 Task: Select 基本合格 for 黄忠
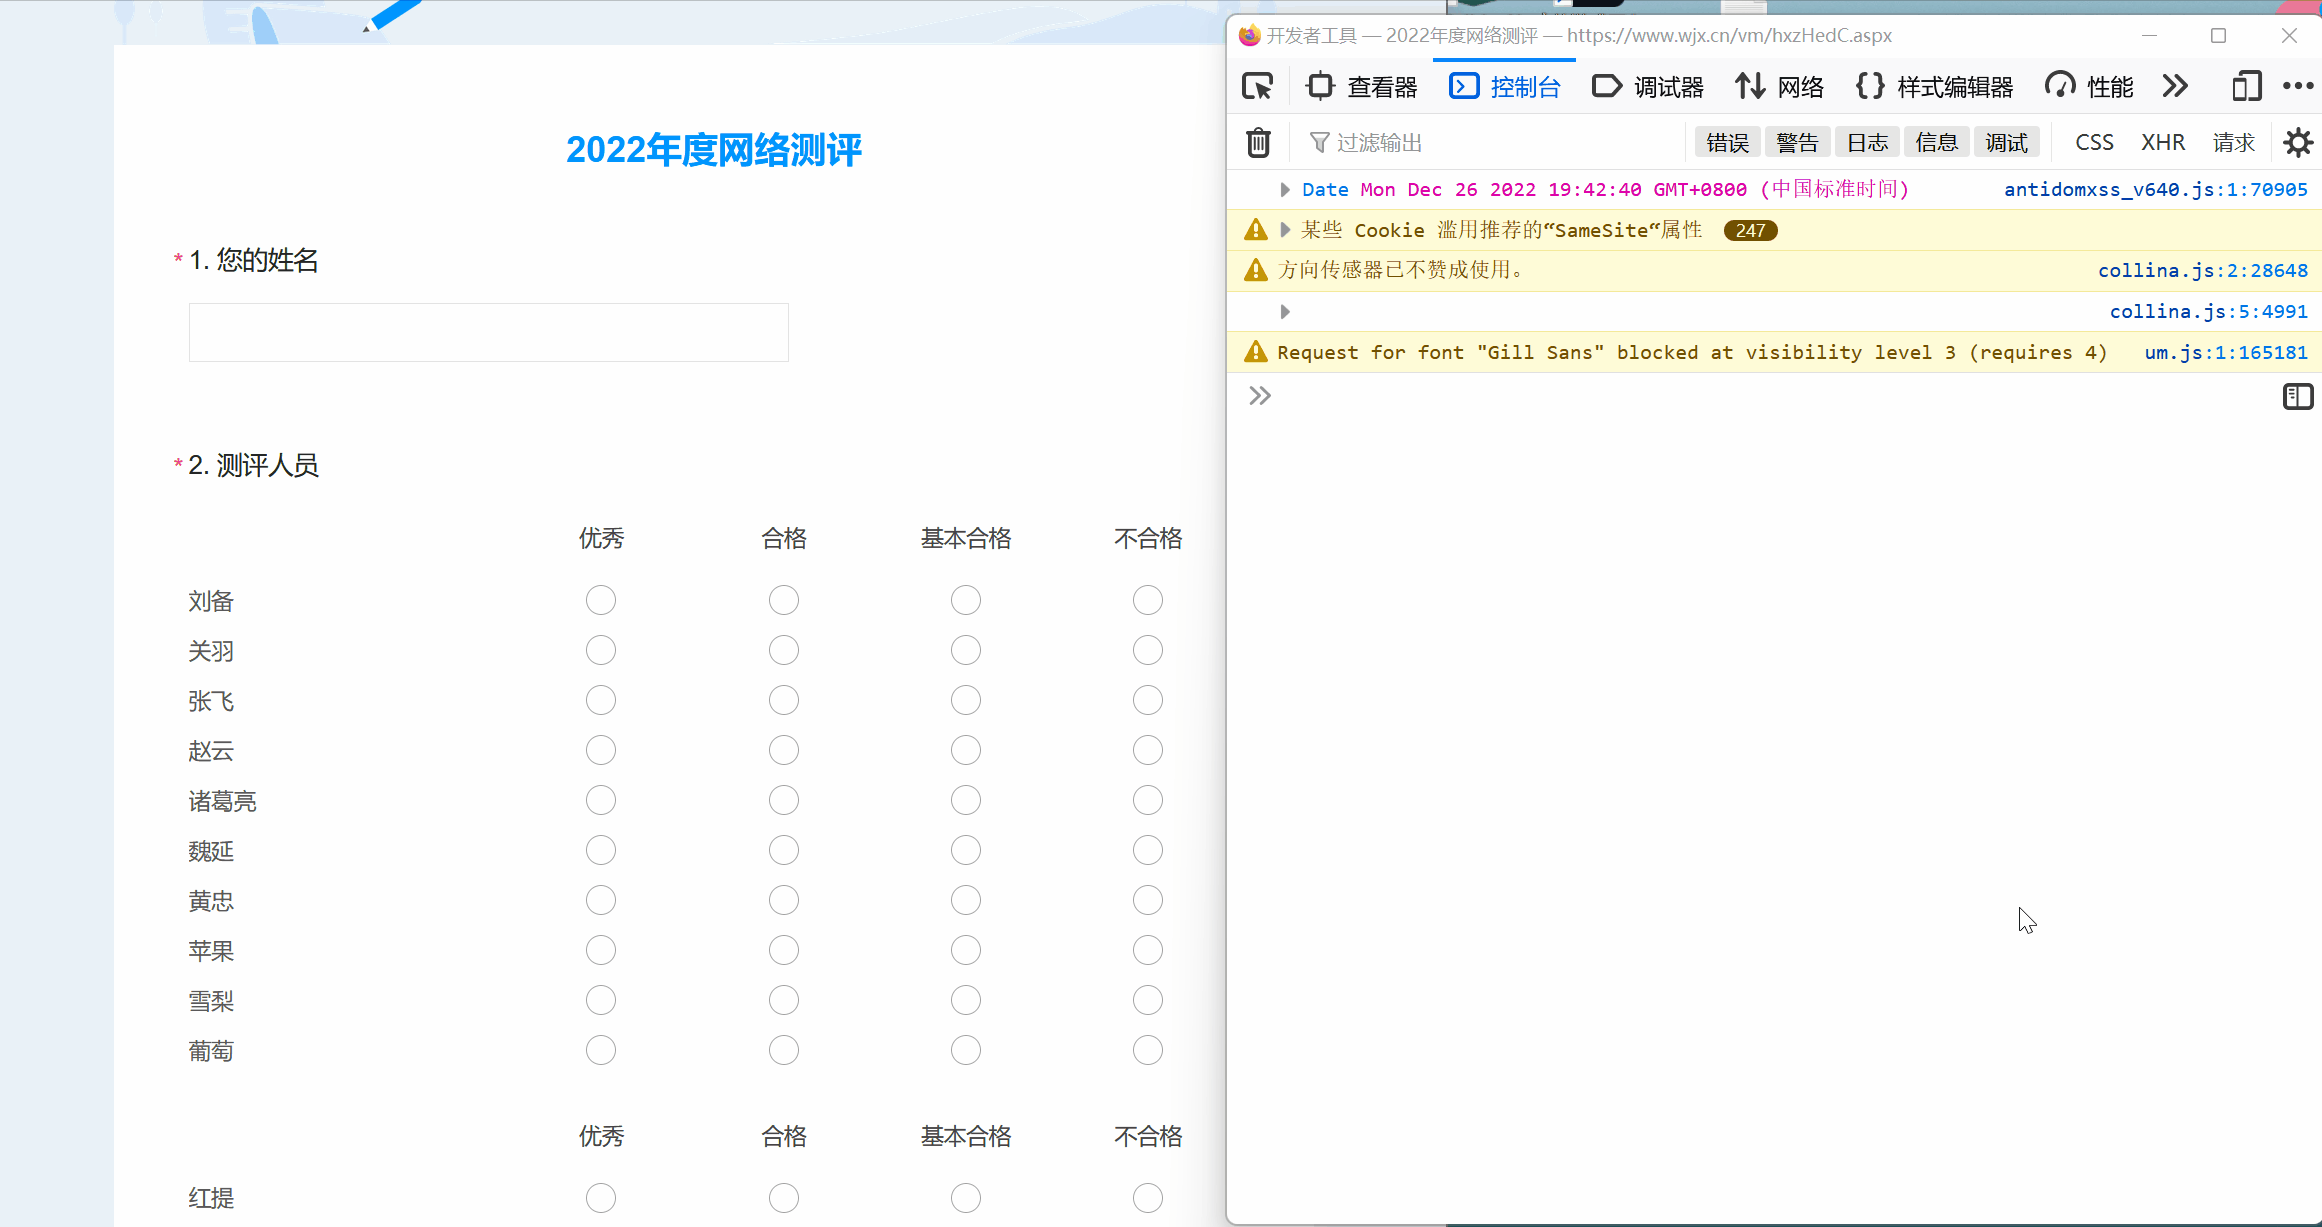point(966,900)
